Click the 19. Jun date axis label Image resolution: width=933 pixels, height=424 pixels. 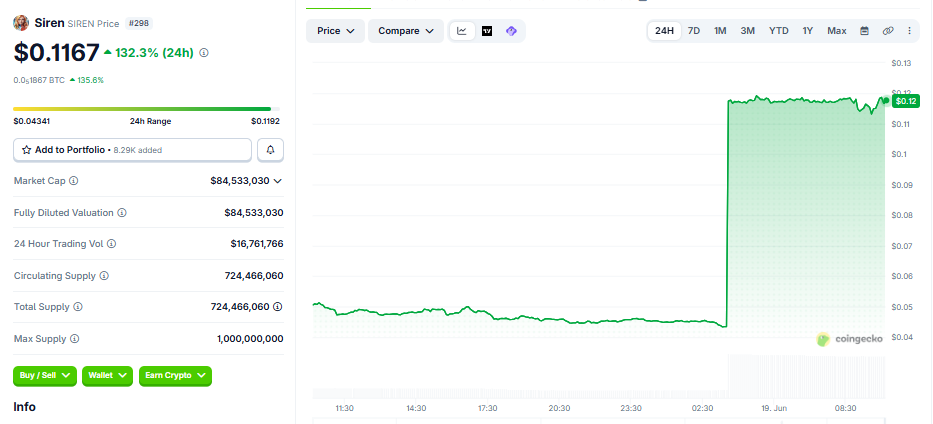774,408
